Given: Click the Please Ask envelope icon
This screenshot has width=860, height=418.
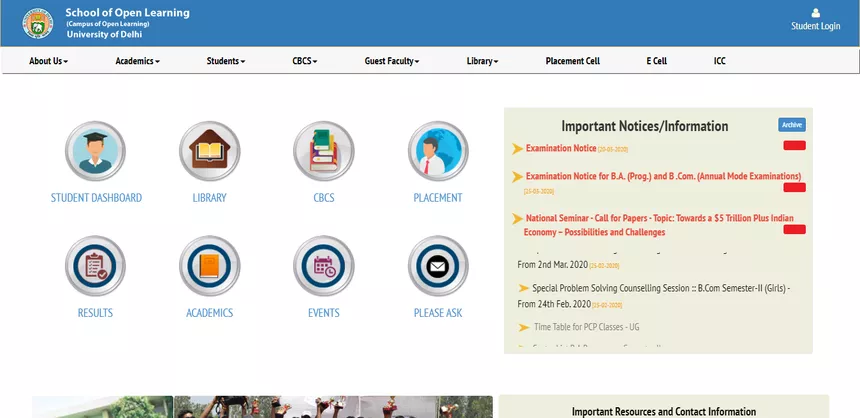Looking at the screenshot, I should coord(438,266).
